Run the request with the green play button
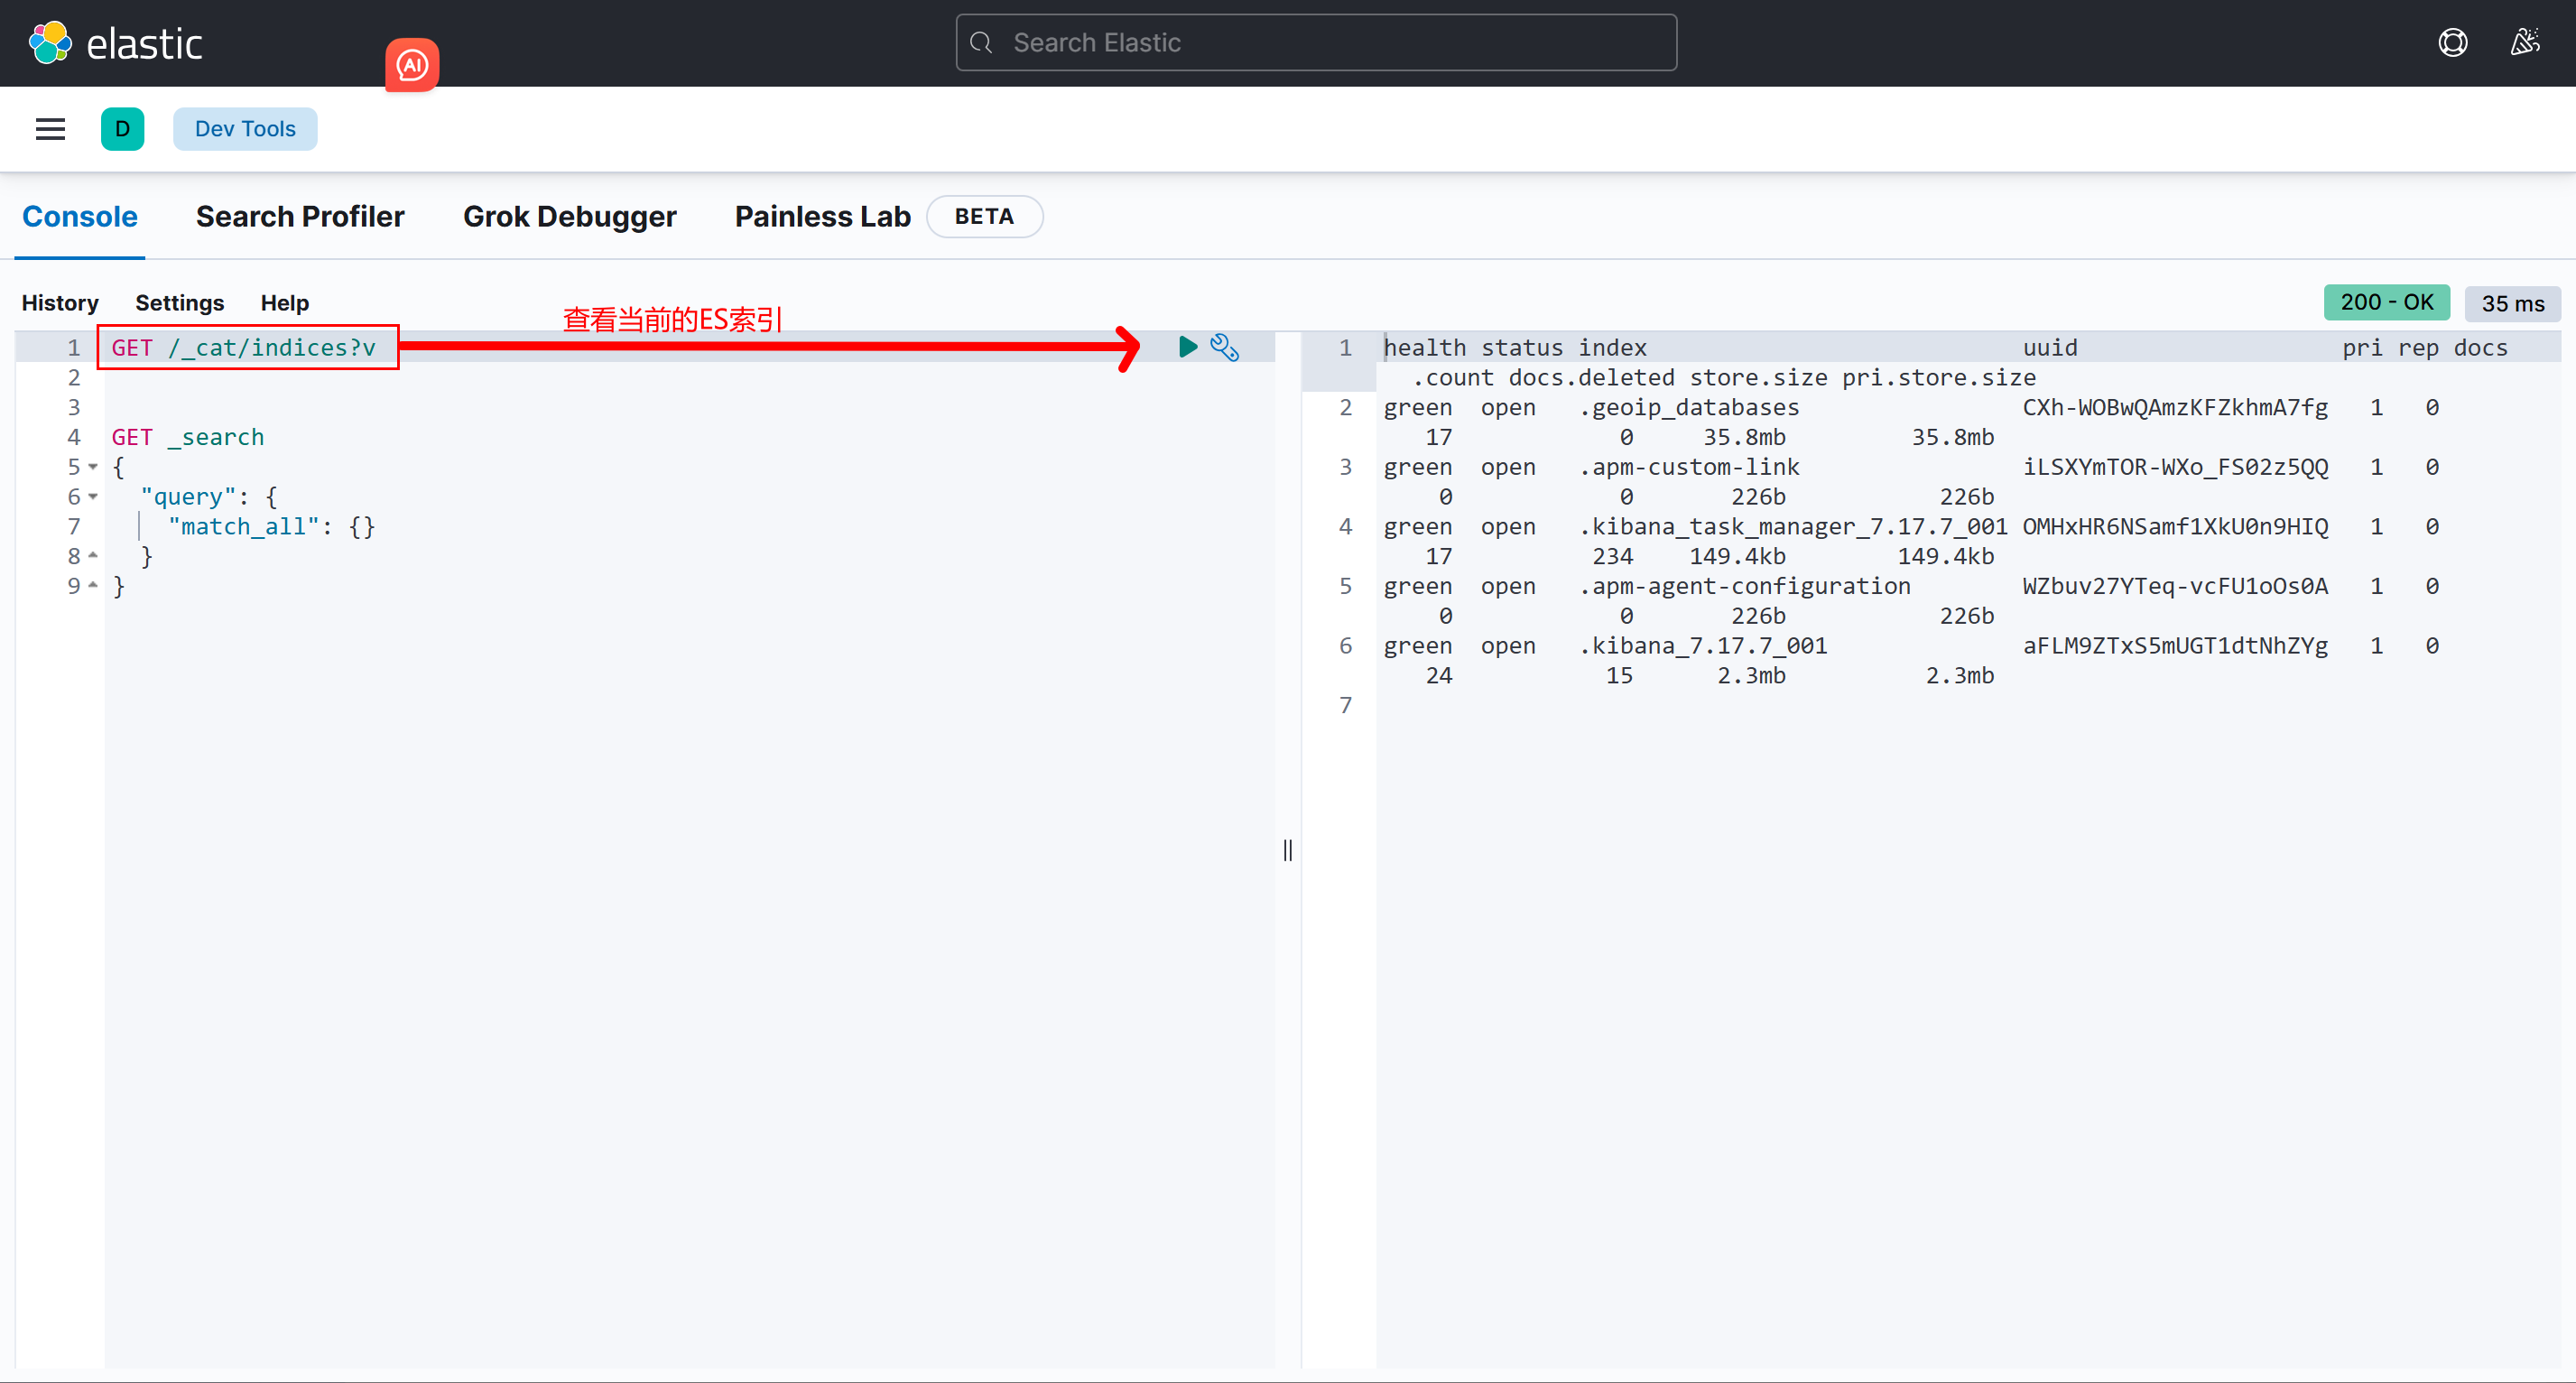 pos(1188,347)
